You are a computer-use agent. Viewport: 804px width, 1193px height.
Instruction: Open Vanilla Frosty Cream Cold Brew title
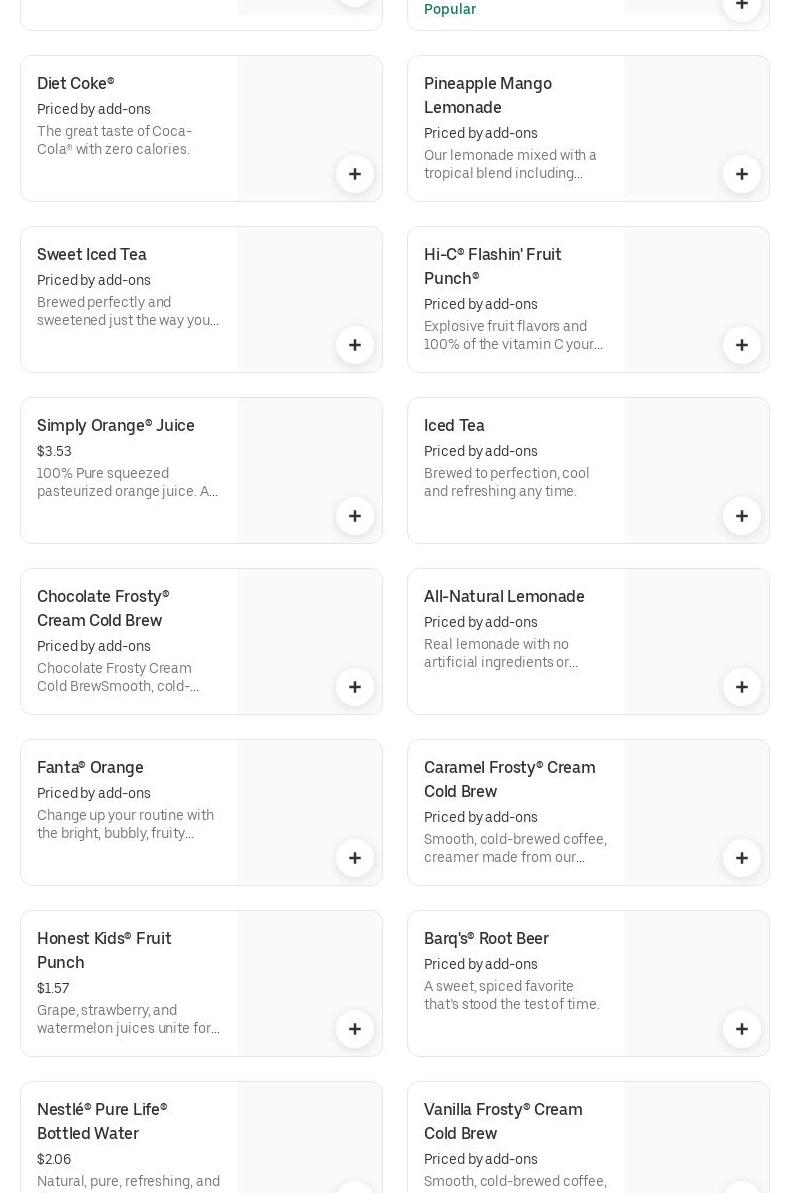coord(503,1121)
